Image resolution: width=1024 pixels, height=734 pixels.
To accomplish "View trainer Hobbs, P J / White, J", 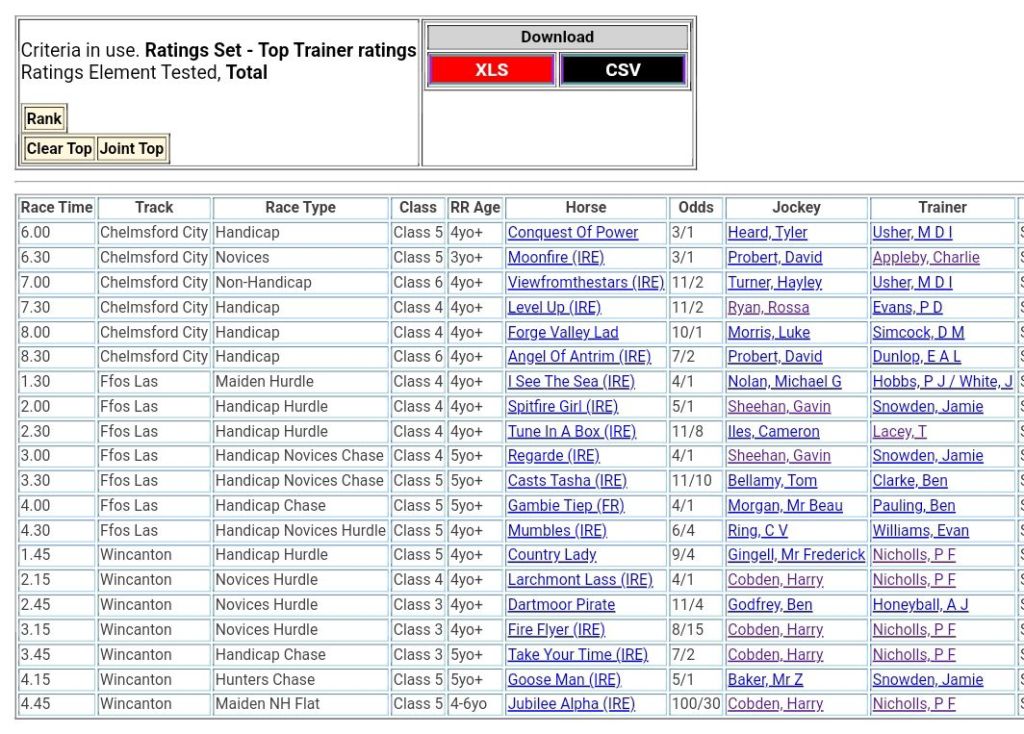I will [942, 382].
